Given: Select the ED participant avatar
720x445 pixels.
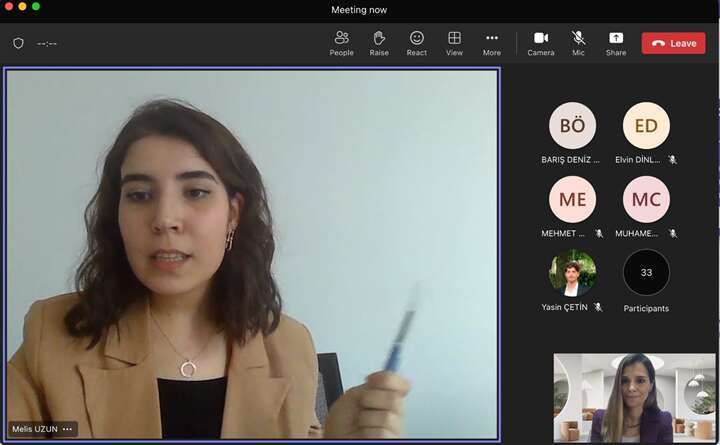Looking at the screenshot, I should point(646,126).
